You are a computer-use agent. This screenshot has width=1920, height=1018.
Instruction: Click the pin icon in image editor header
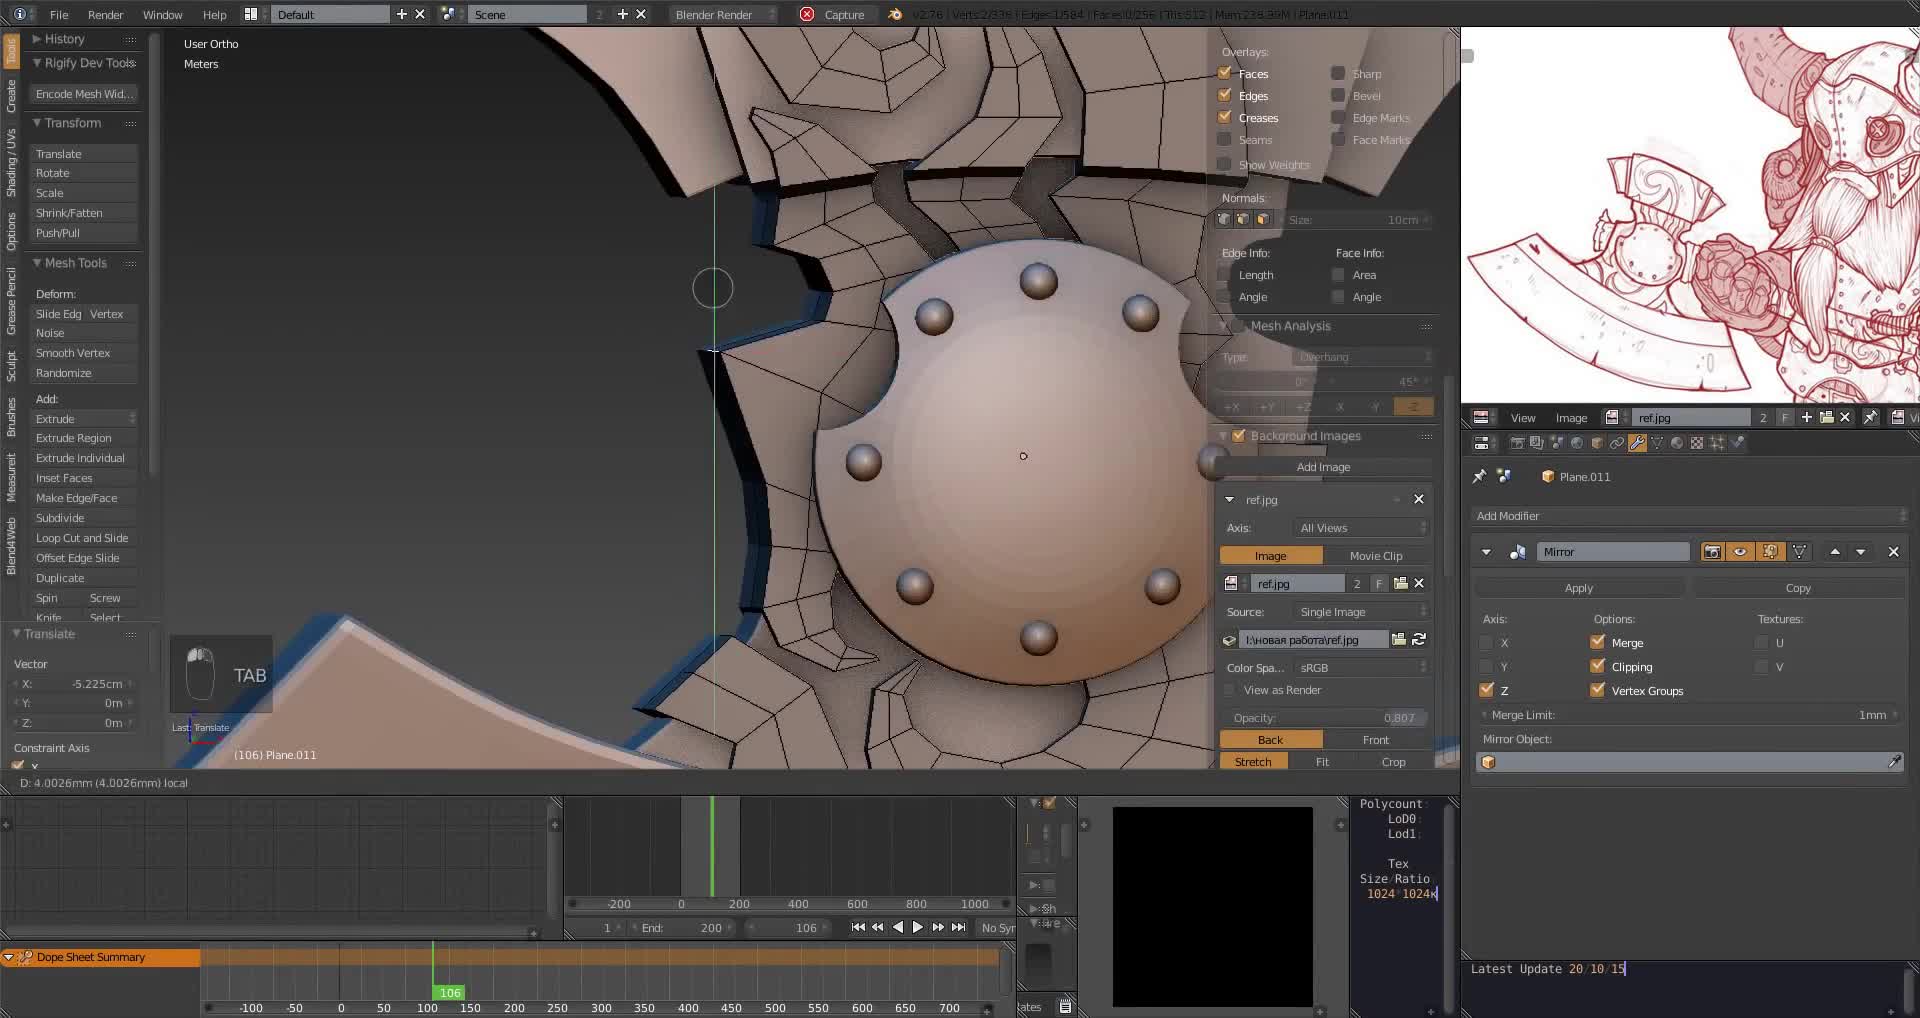pyautogui.click(x=1871, y=417)
